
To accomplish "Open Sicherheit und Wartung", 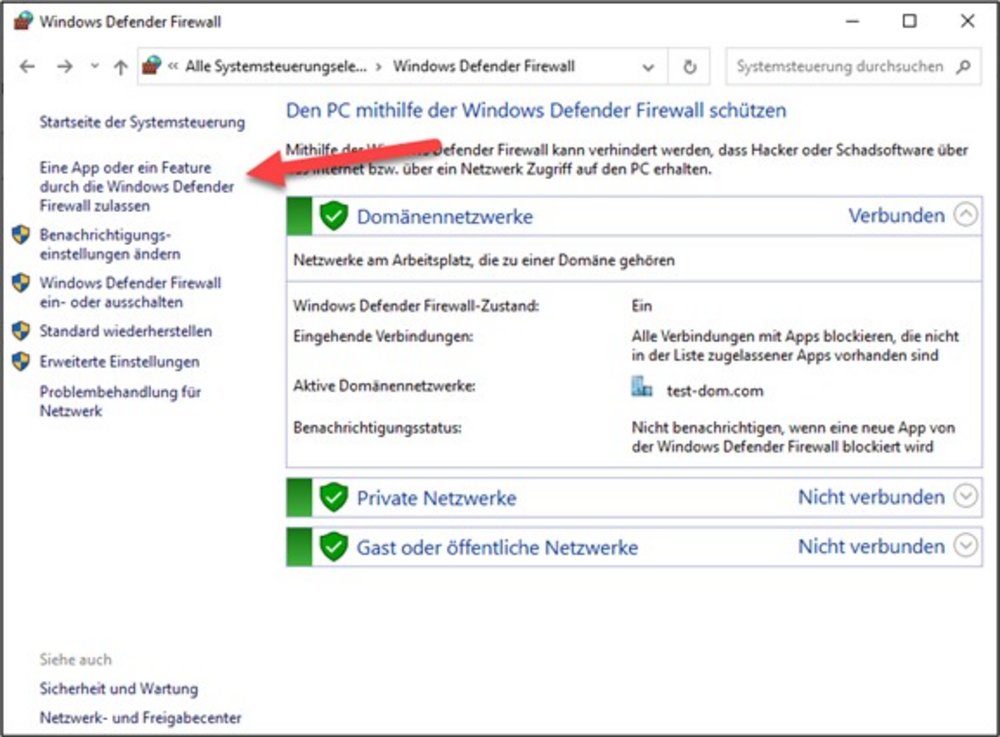I will coord(119,689).
